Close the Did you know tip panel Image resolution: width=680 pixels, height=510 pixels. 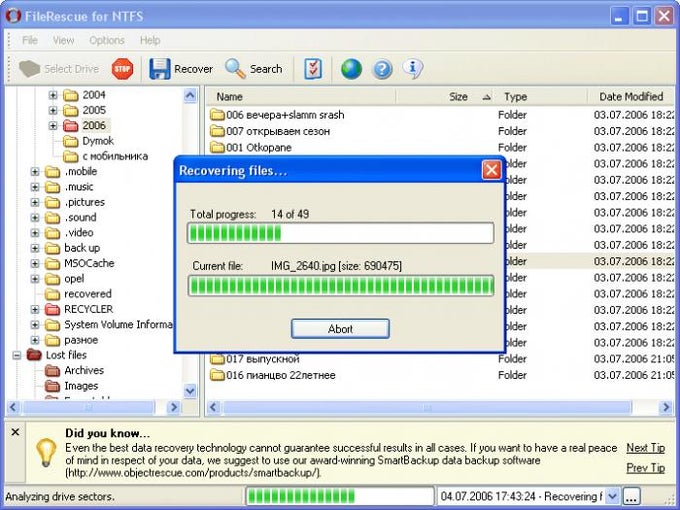[x=15, y=432]
